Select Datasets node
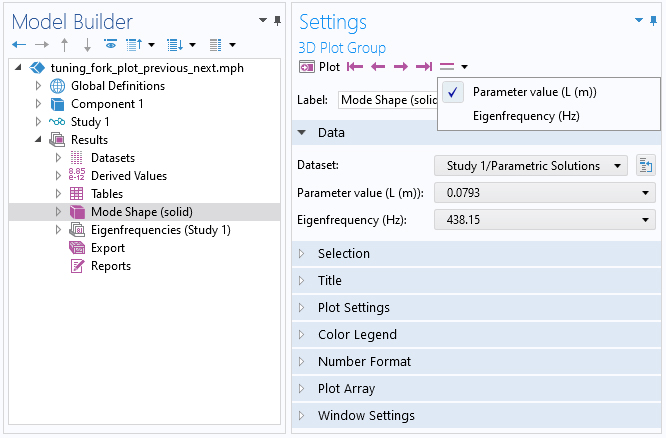This screenshot has width=666, height=438. pos(113,158)
